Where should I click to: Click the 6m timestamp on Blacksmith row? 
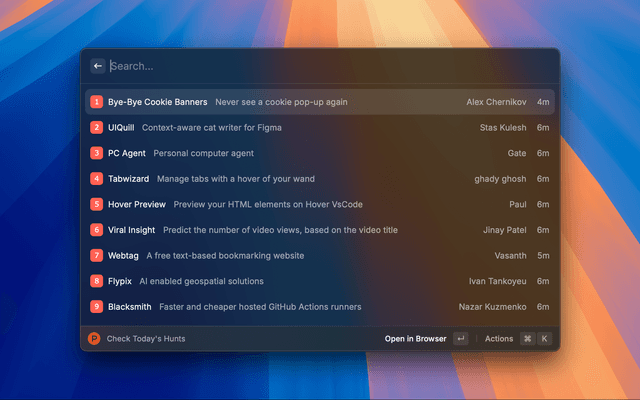[x=543, y=307]
